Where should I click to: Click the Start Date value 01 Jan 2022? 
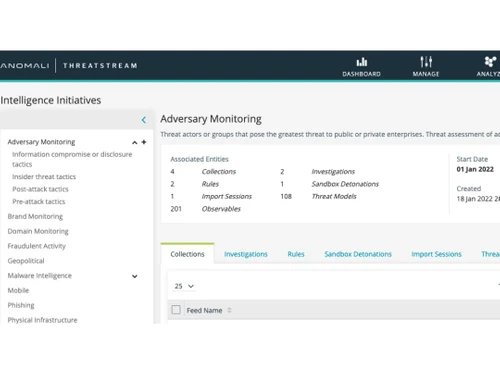pyautogui.click(x=475, y=169)
